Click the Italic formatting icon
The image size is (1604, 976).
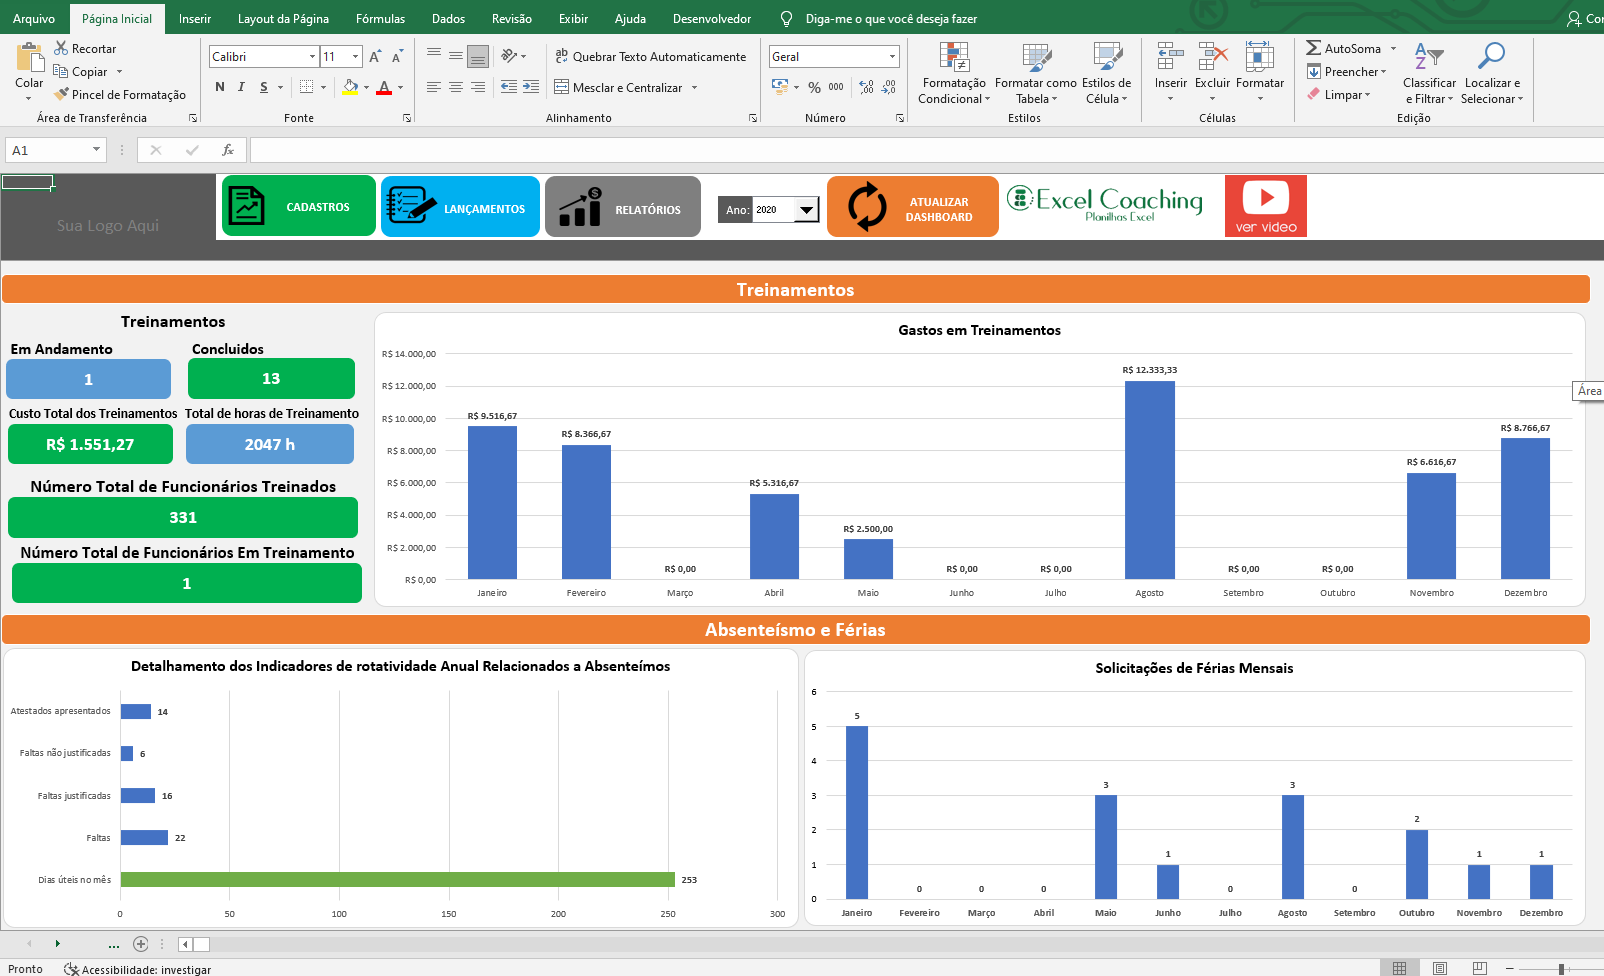[x=241, y=88]
